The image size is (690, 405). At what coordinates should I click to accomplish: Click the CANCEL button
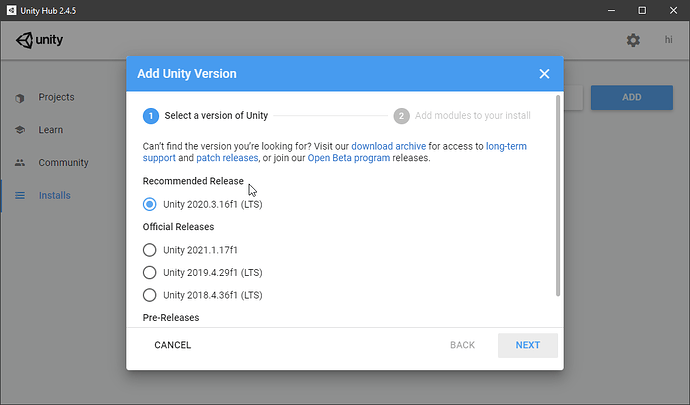[x=172, y=345]
